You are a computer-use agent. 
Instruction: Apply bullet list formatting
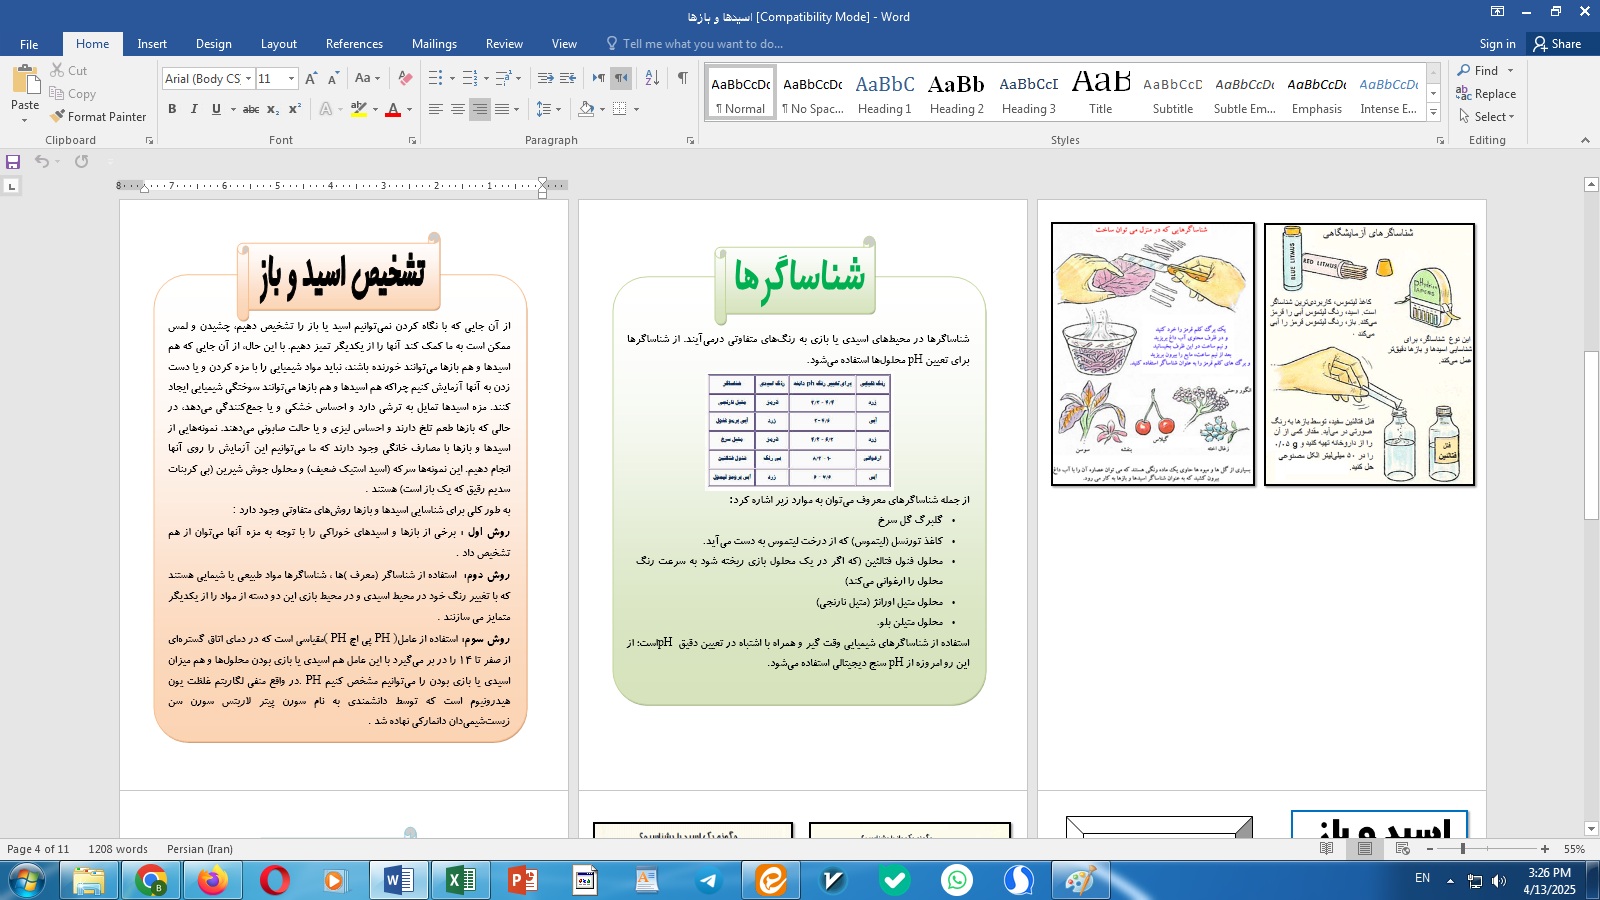click(x=436, y=78)
